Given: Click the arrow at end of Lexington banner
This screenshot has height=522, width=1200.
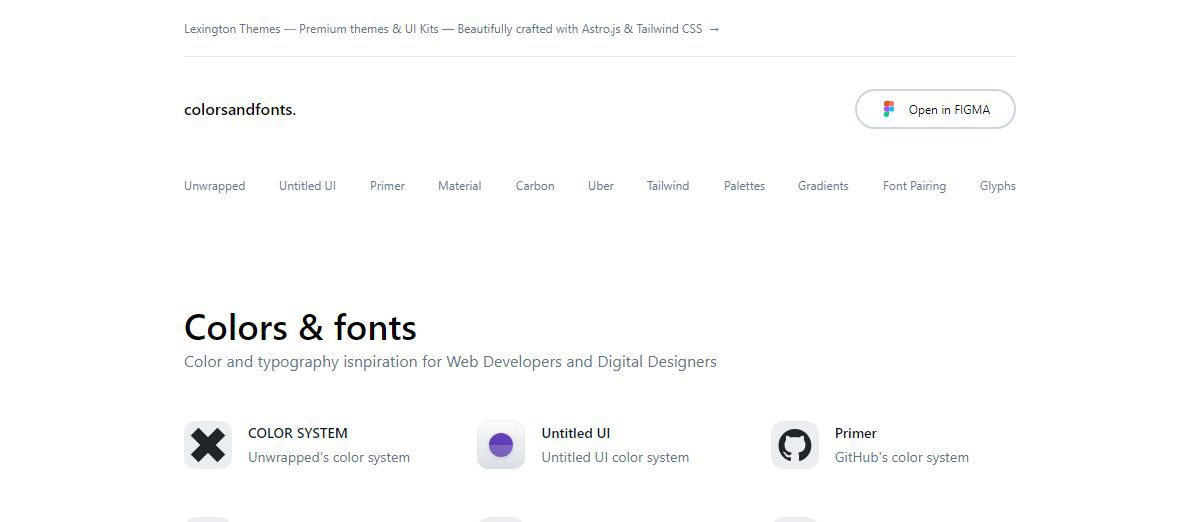Looking at the screenshot, I should 714,29.
